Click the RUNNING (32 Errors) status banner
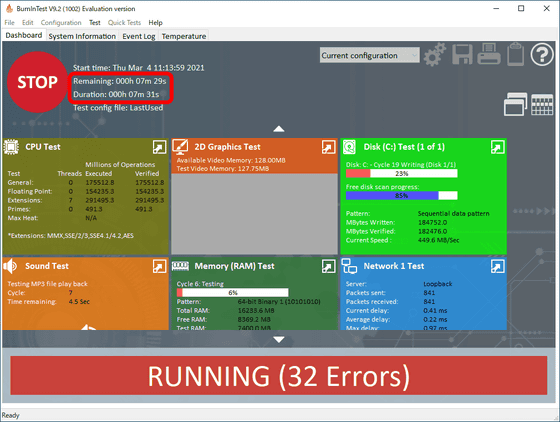Screen dimensions: 560x422 [x=279, y=376]
